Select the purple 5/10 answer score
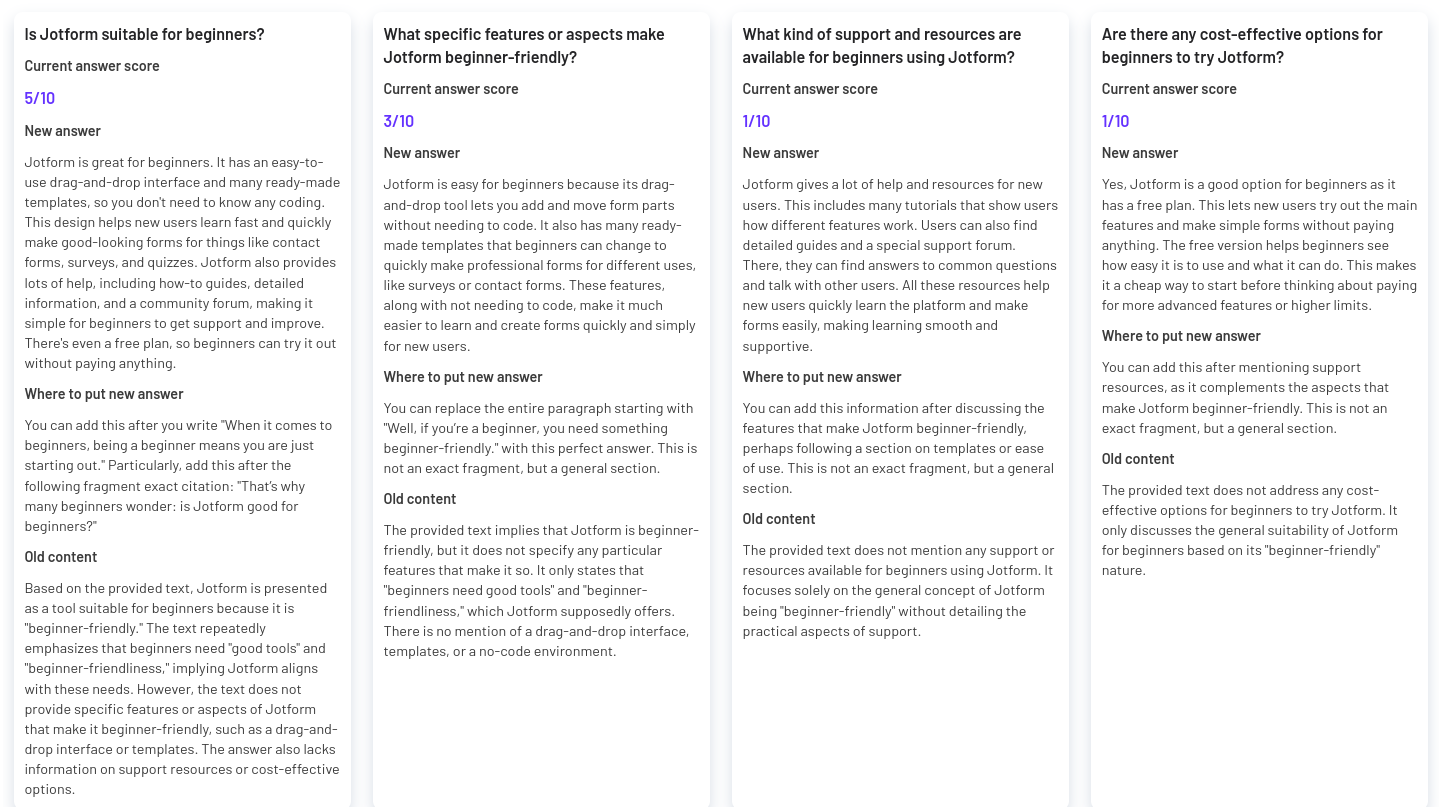The image size is (1439, 807). [40, 98]
